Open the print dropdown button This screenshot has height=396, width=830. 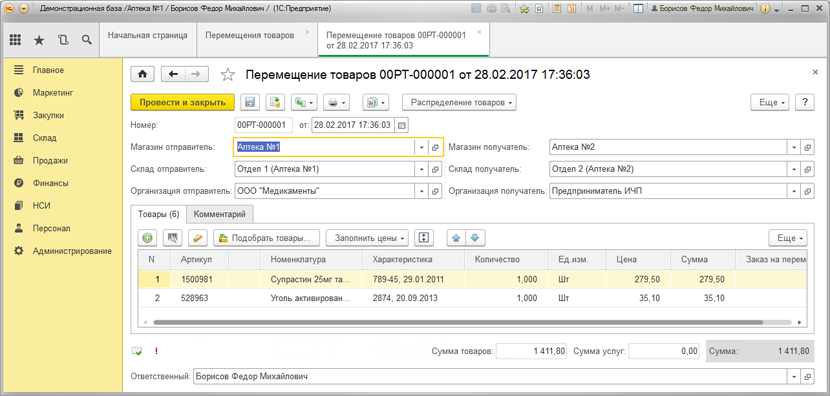337,103
